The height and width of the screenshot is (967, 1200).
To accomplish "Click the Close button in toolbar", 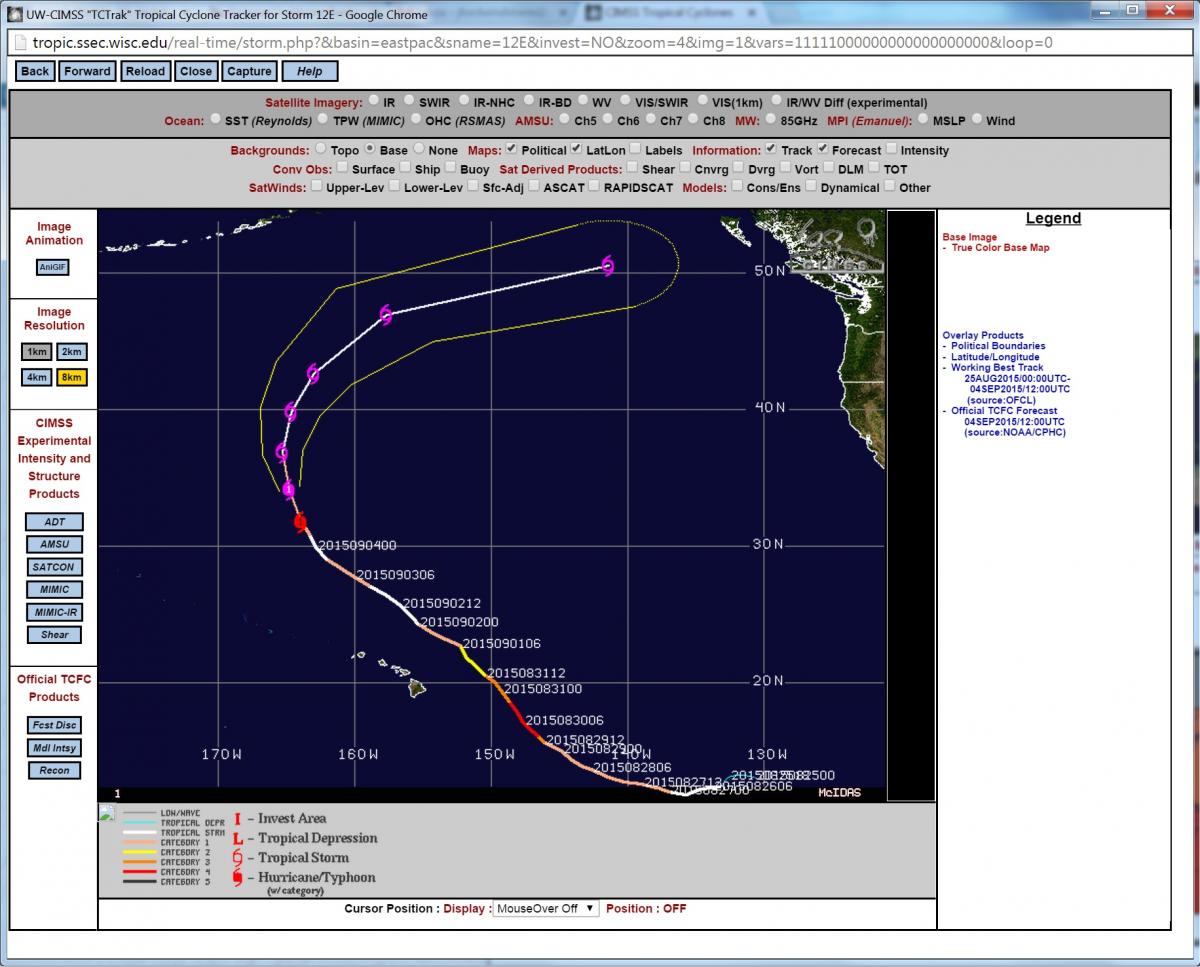I will (196, 71).
